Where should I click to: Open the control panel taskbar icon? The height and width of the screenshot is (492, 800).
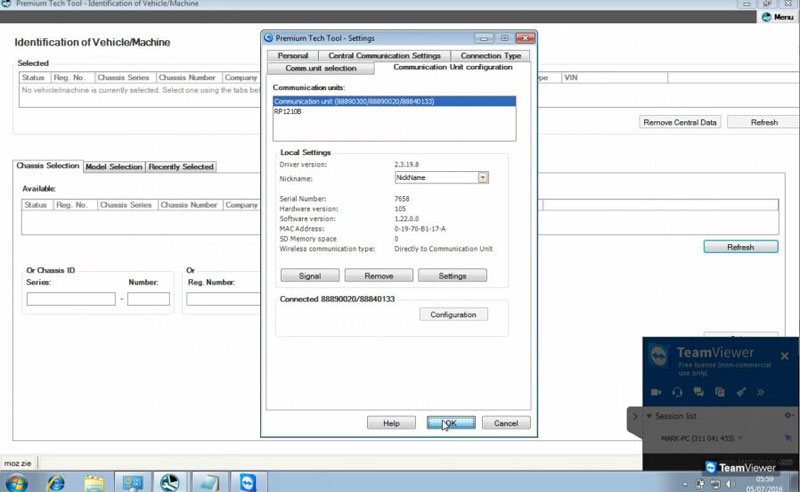click(x=133, y=482)
